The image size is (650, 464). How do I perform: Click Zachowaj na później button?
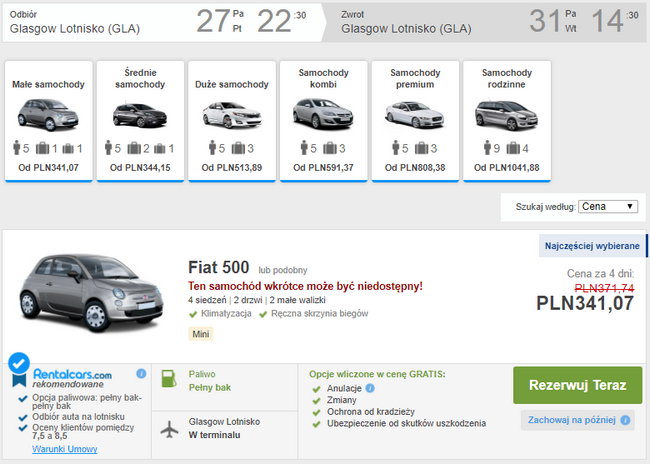coord(577,420)
